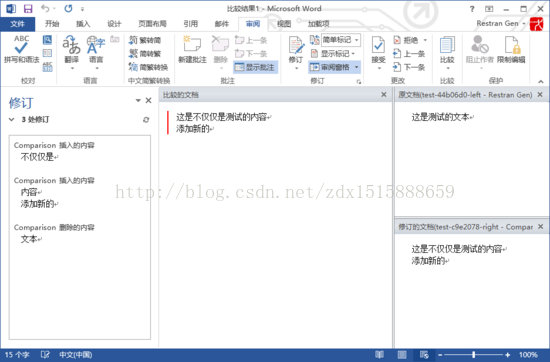
Task: Convert text using 繁转简
Action: click(x=145, y=40)
